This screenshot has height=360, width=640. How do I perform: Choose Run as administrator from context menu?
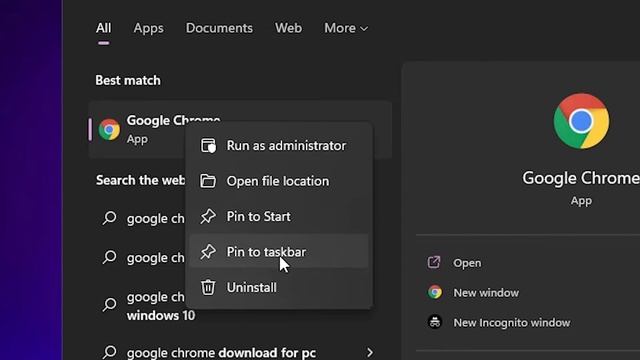point(279,146)
